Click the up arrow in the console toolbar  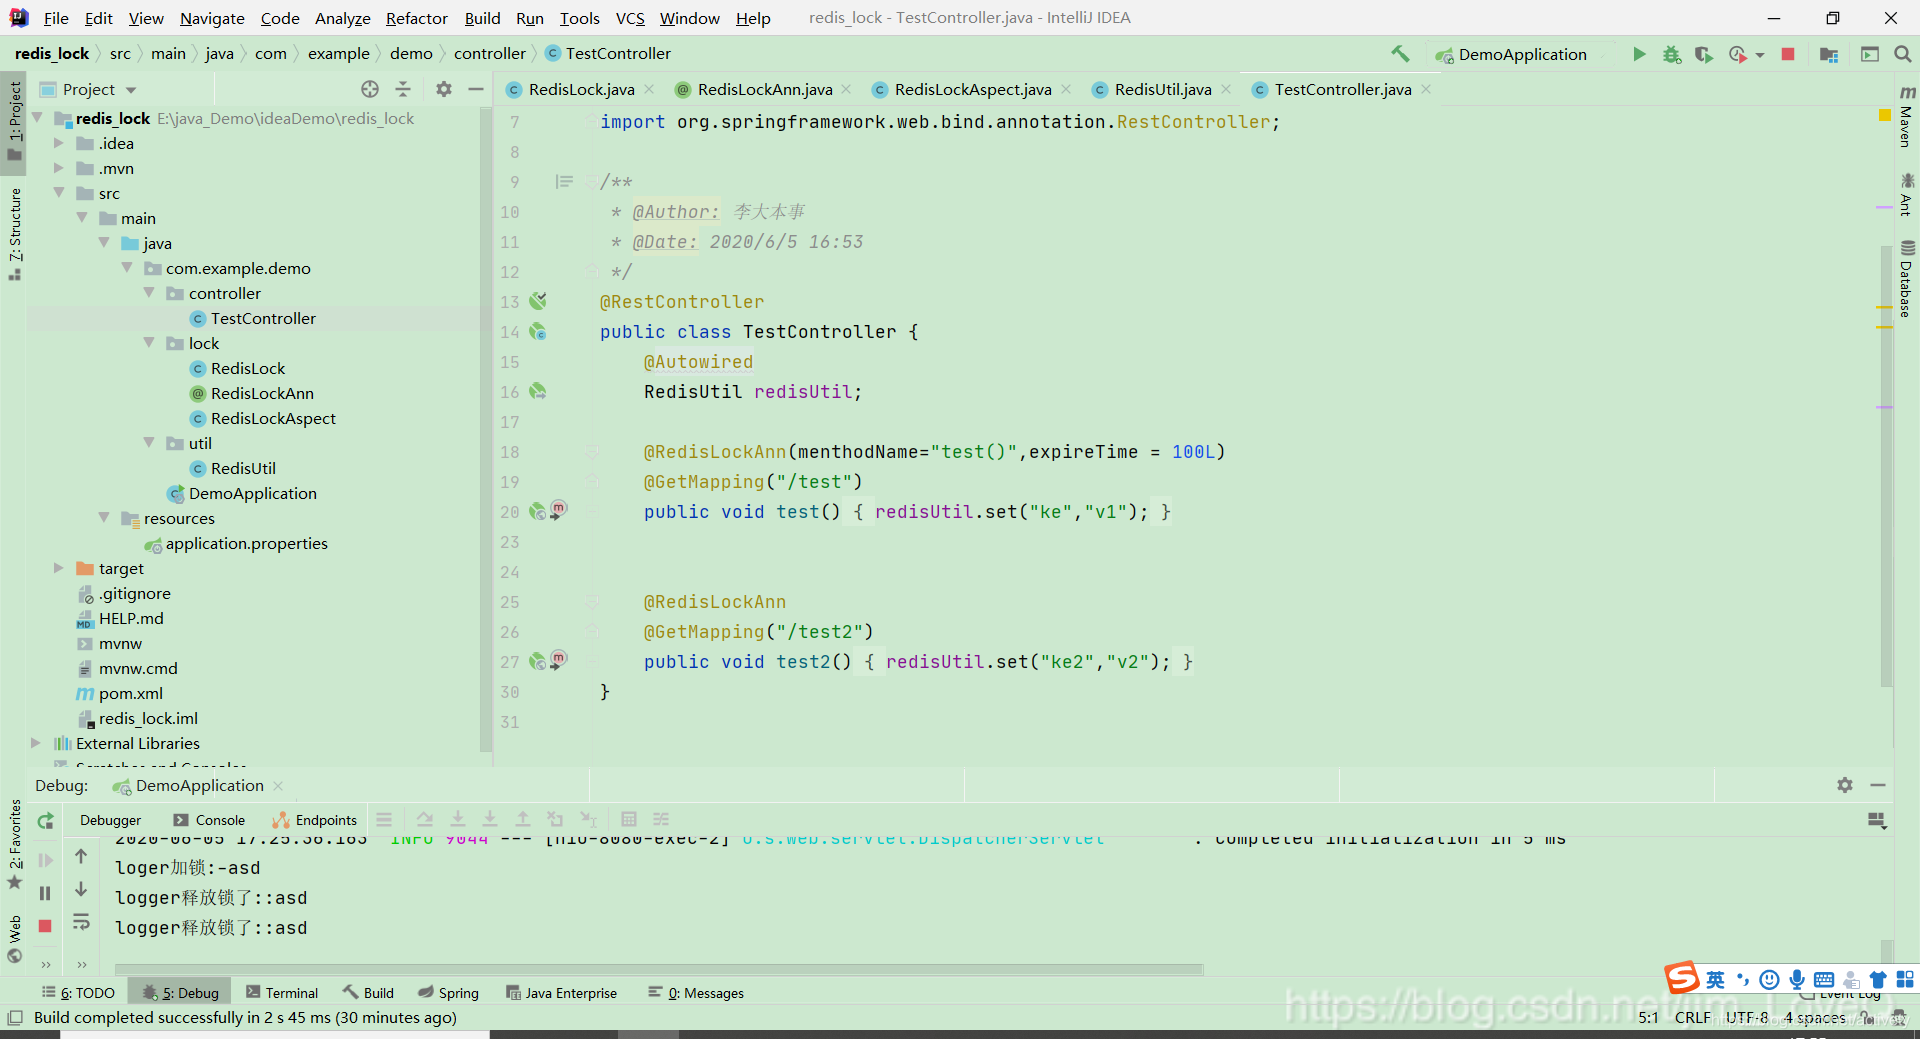click(81, 856)
